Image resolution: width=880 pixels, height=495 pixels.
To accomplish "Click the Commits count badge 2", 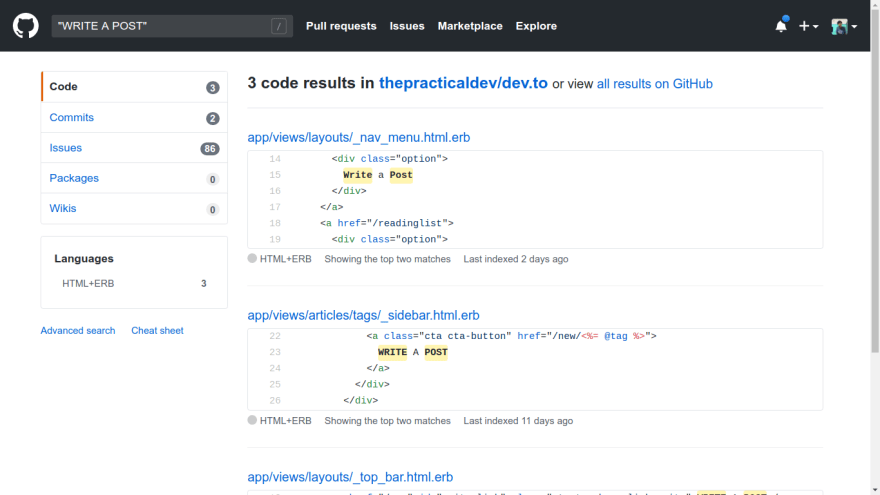I will (212, 118).
